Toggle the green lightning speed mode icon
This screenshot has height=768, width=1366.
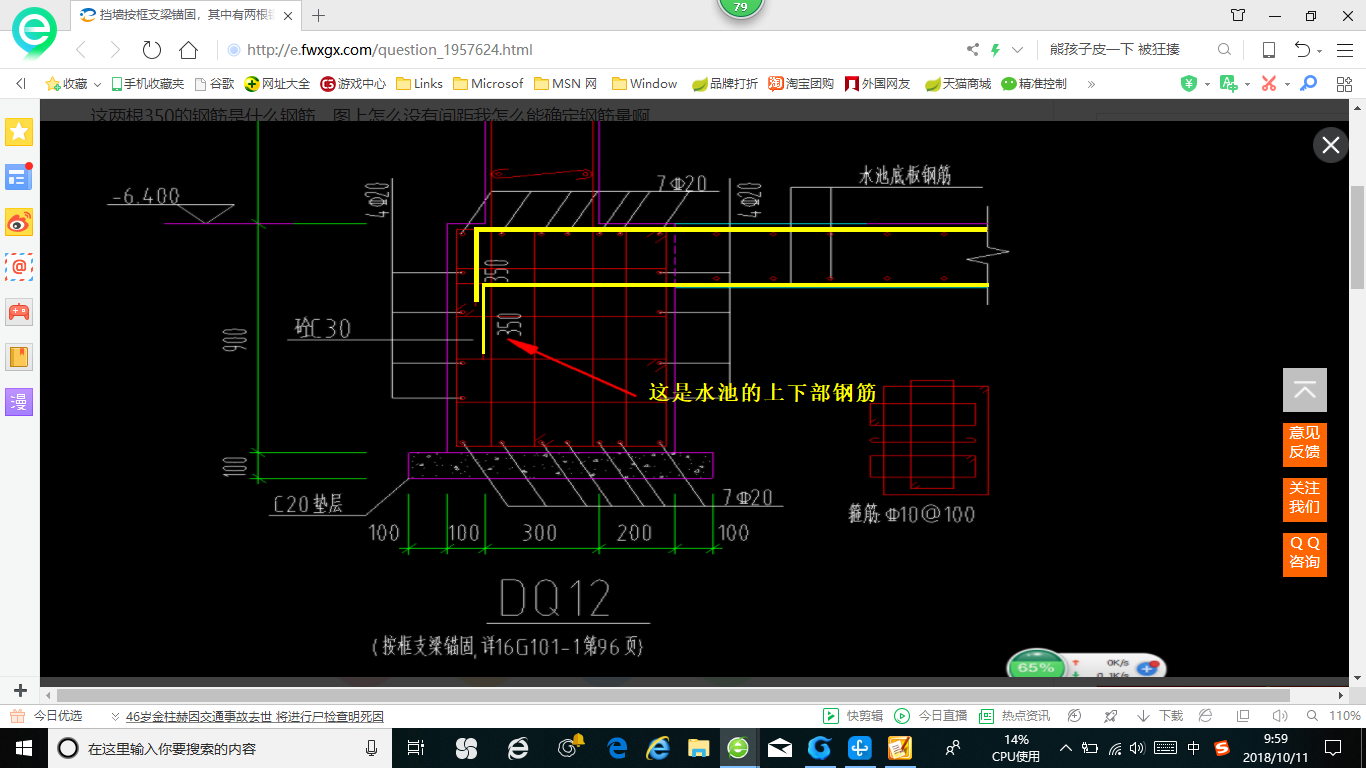(996, 50)
